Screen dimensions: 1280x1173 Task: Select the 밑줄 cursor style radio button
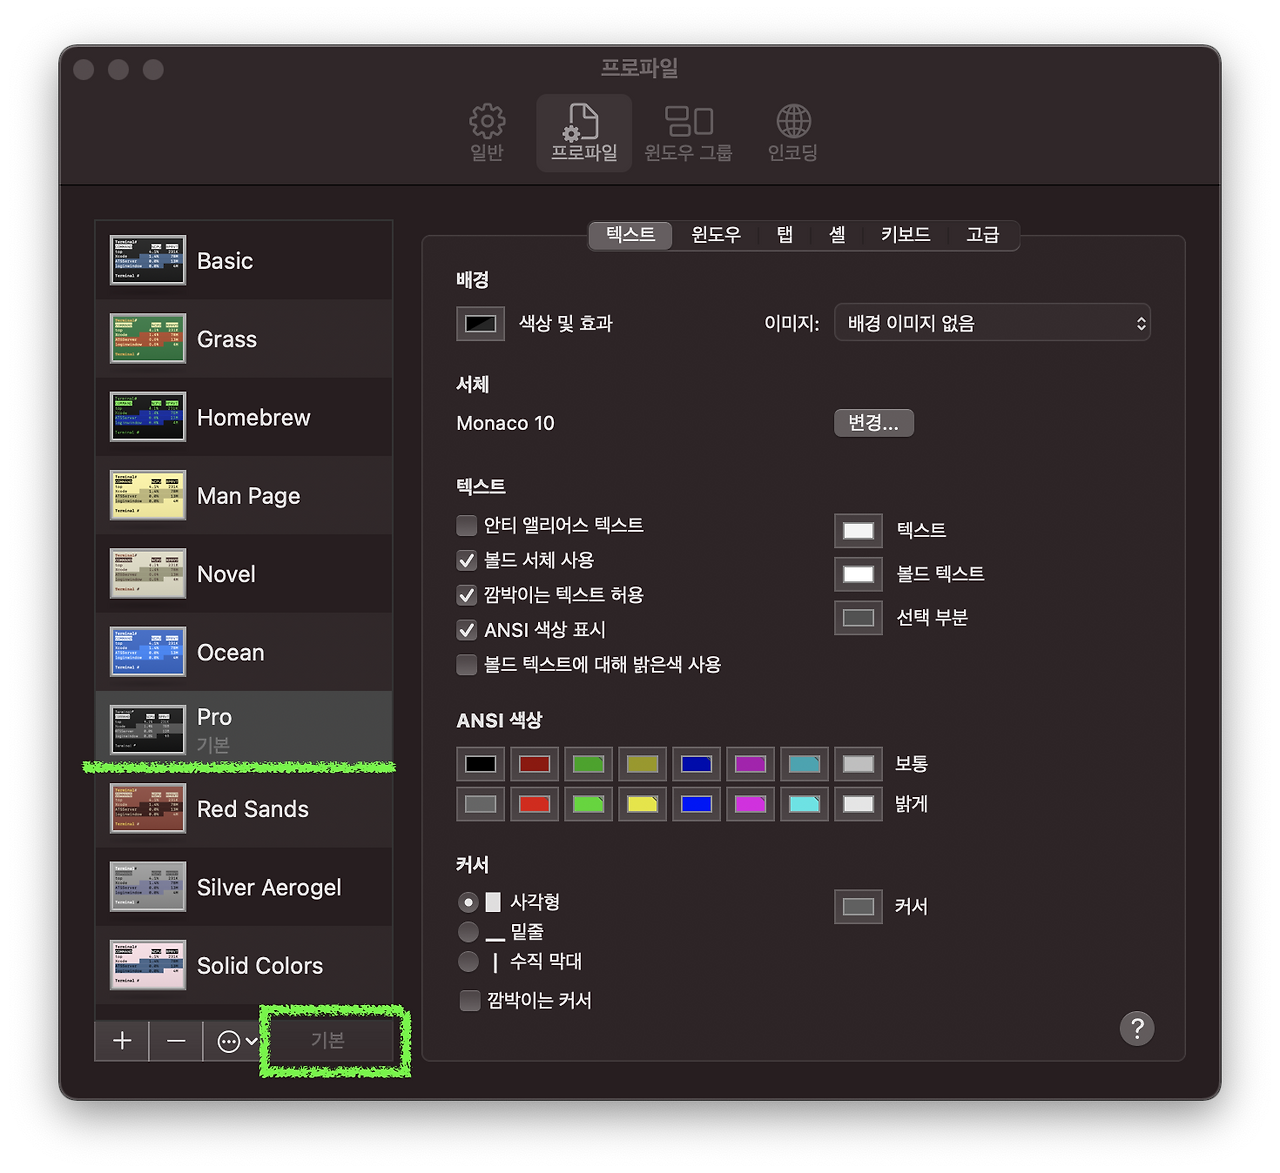point(468,931)
